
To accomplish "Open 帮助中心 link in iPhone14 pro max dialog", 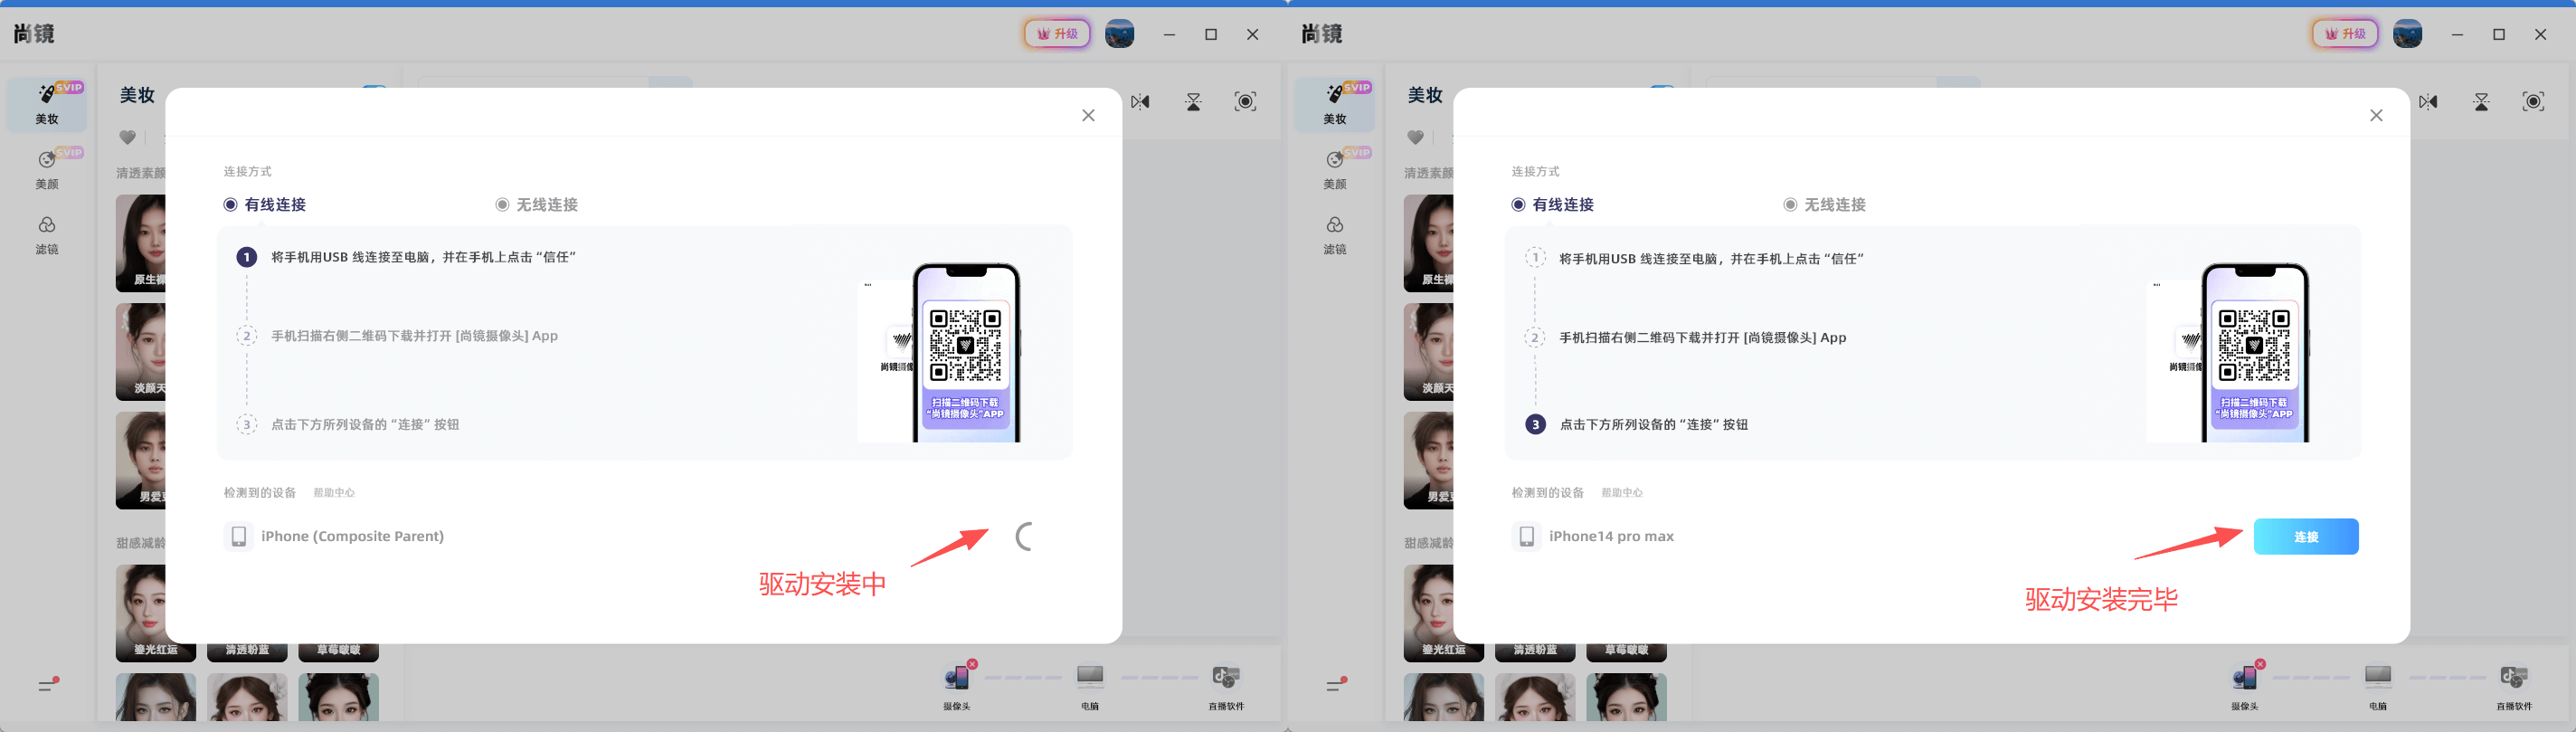I will point(1622,493).
